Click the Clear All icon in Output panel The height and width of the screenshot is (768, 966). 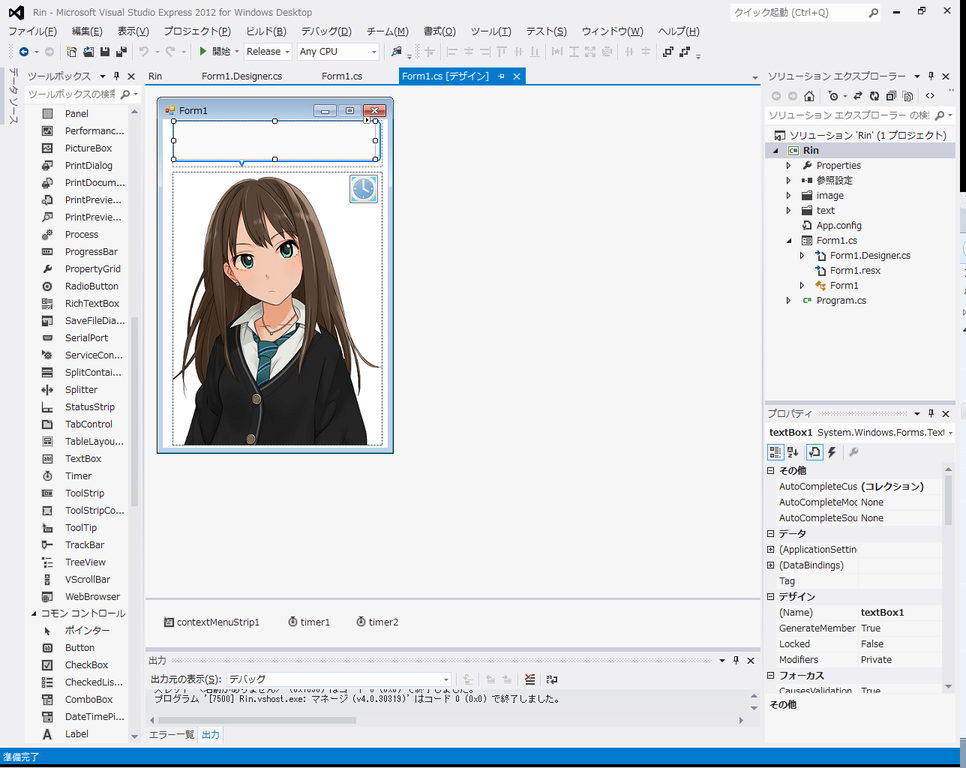click(x=530, y=679)
